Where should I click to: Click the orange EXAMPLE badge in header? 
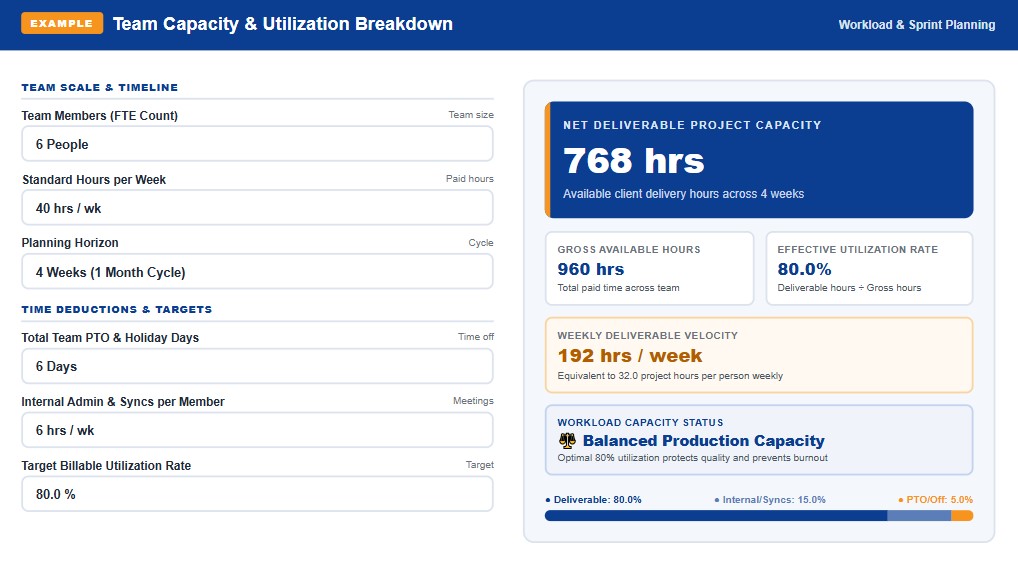tap(62, 23)
